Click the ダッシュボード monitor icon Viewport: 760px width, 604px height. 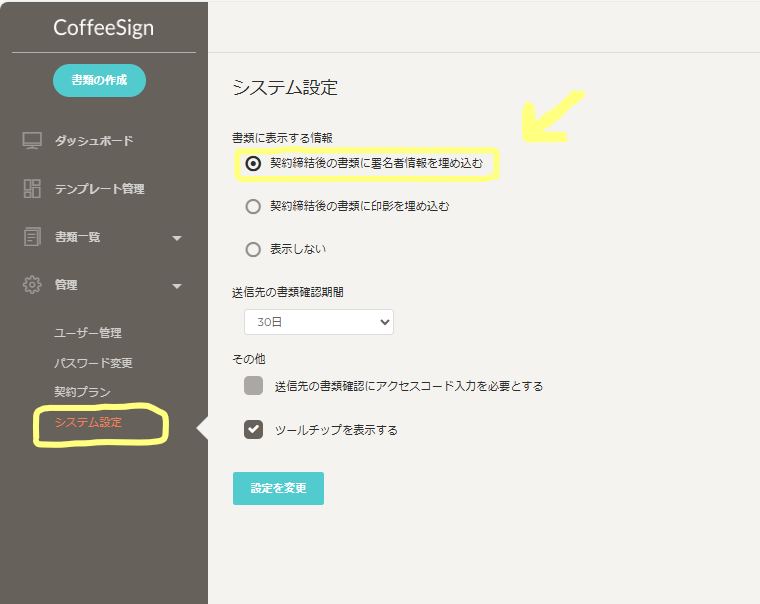[x=32, y=141]
